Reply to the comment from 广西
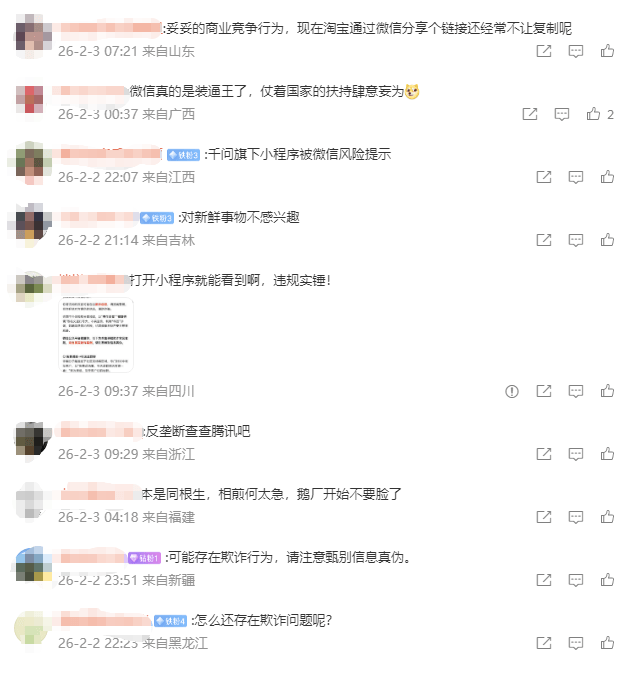This screenshot has height=680, width=624. [562, 114]
